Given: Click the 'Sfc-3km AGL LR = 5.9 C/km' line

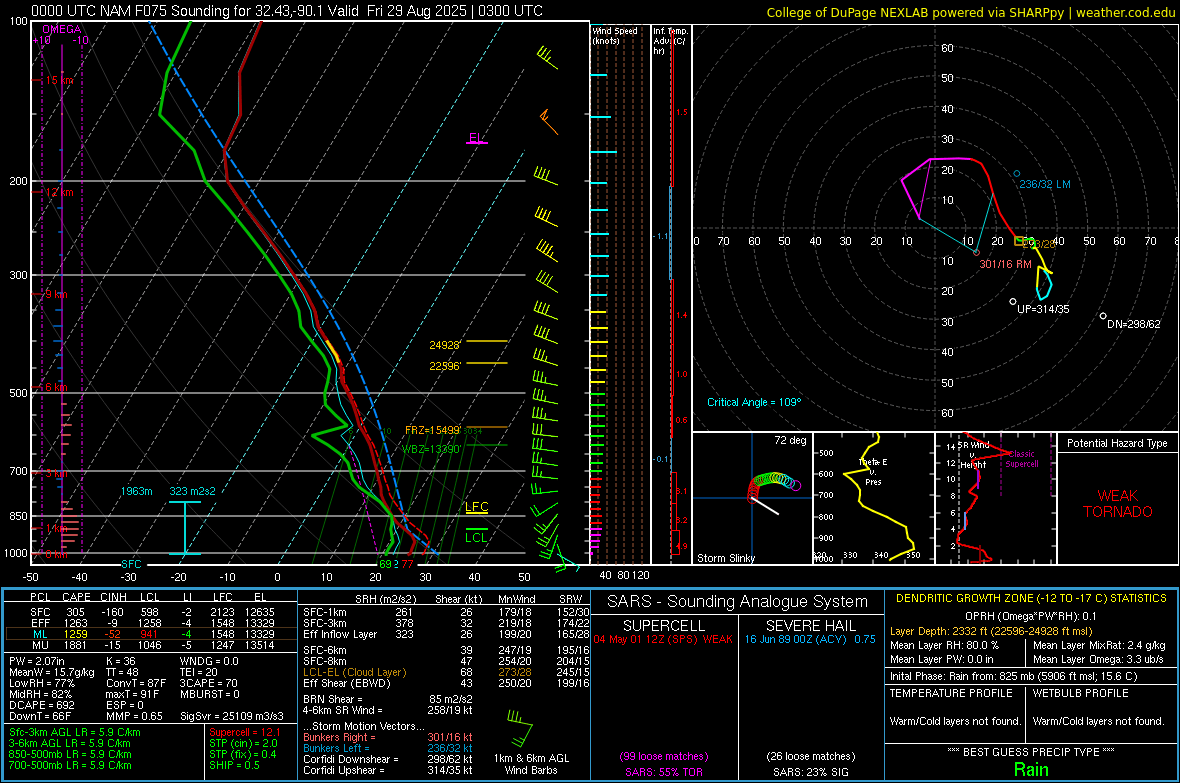Looking at the screenshot, I should point(75,733).
